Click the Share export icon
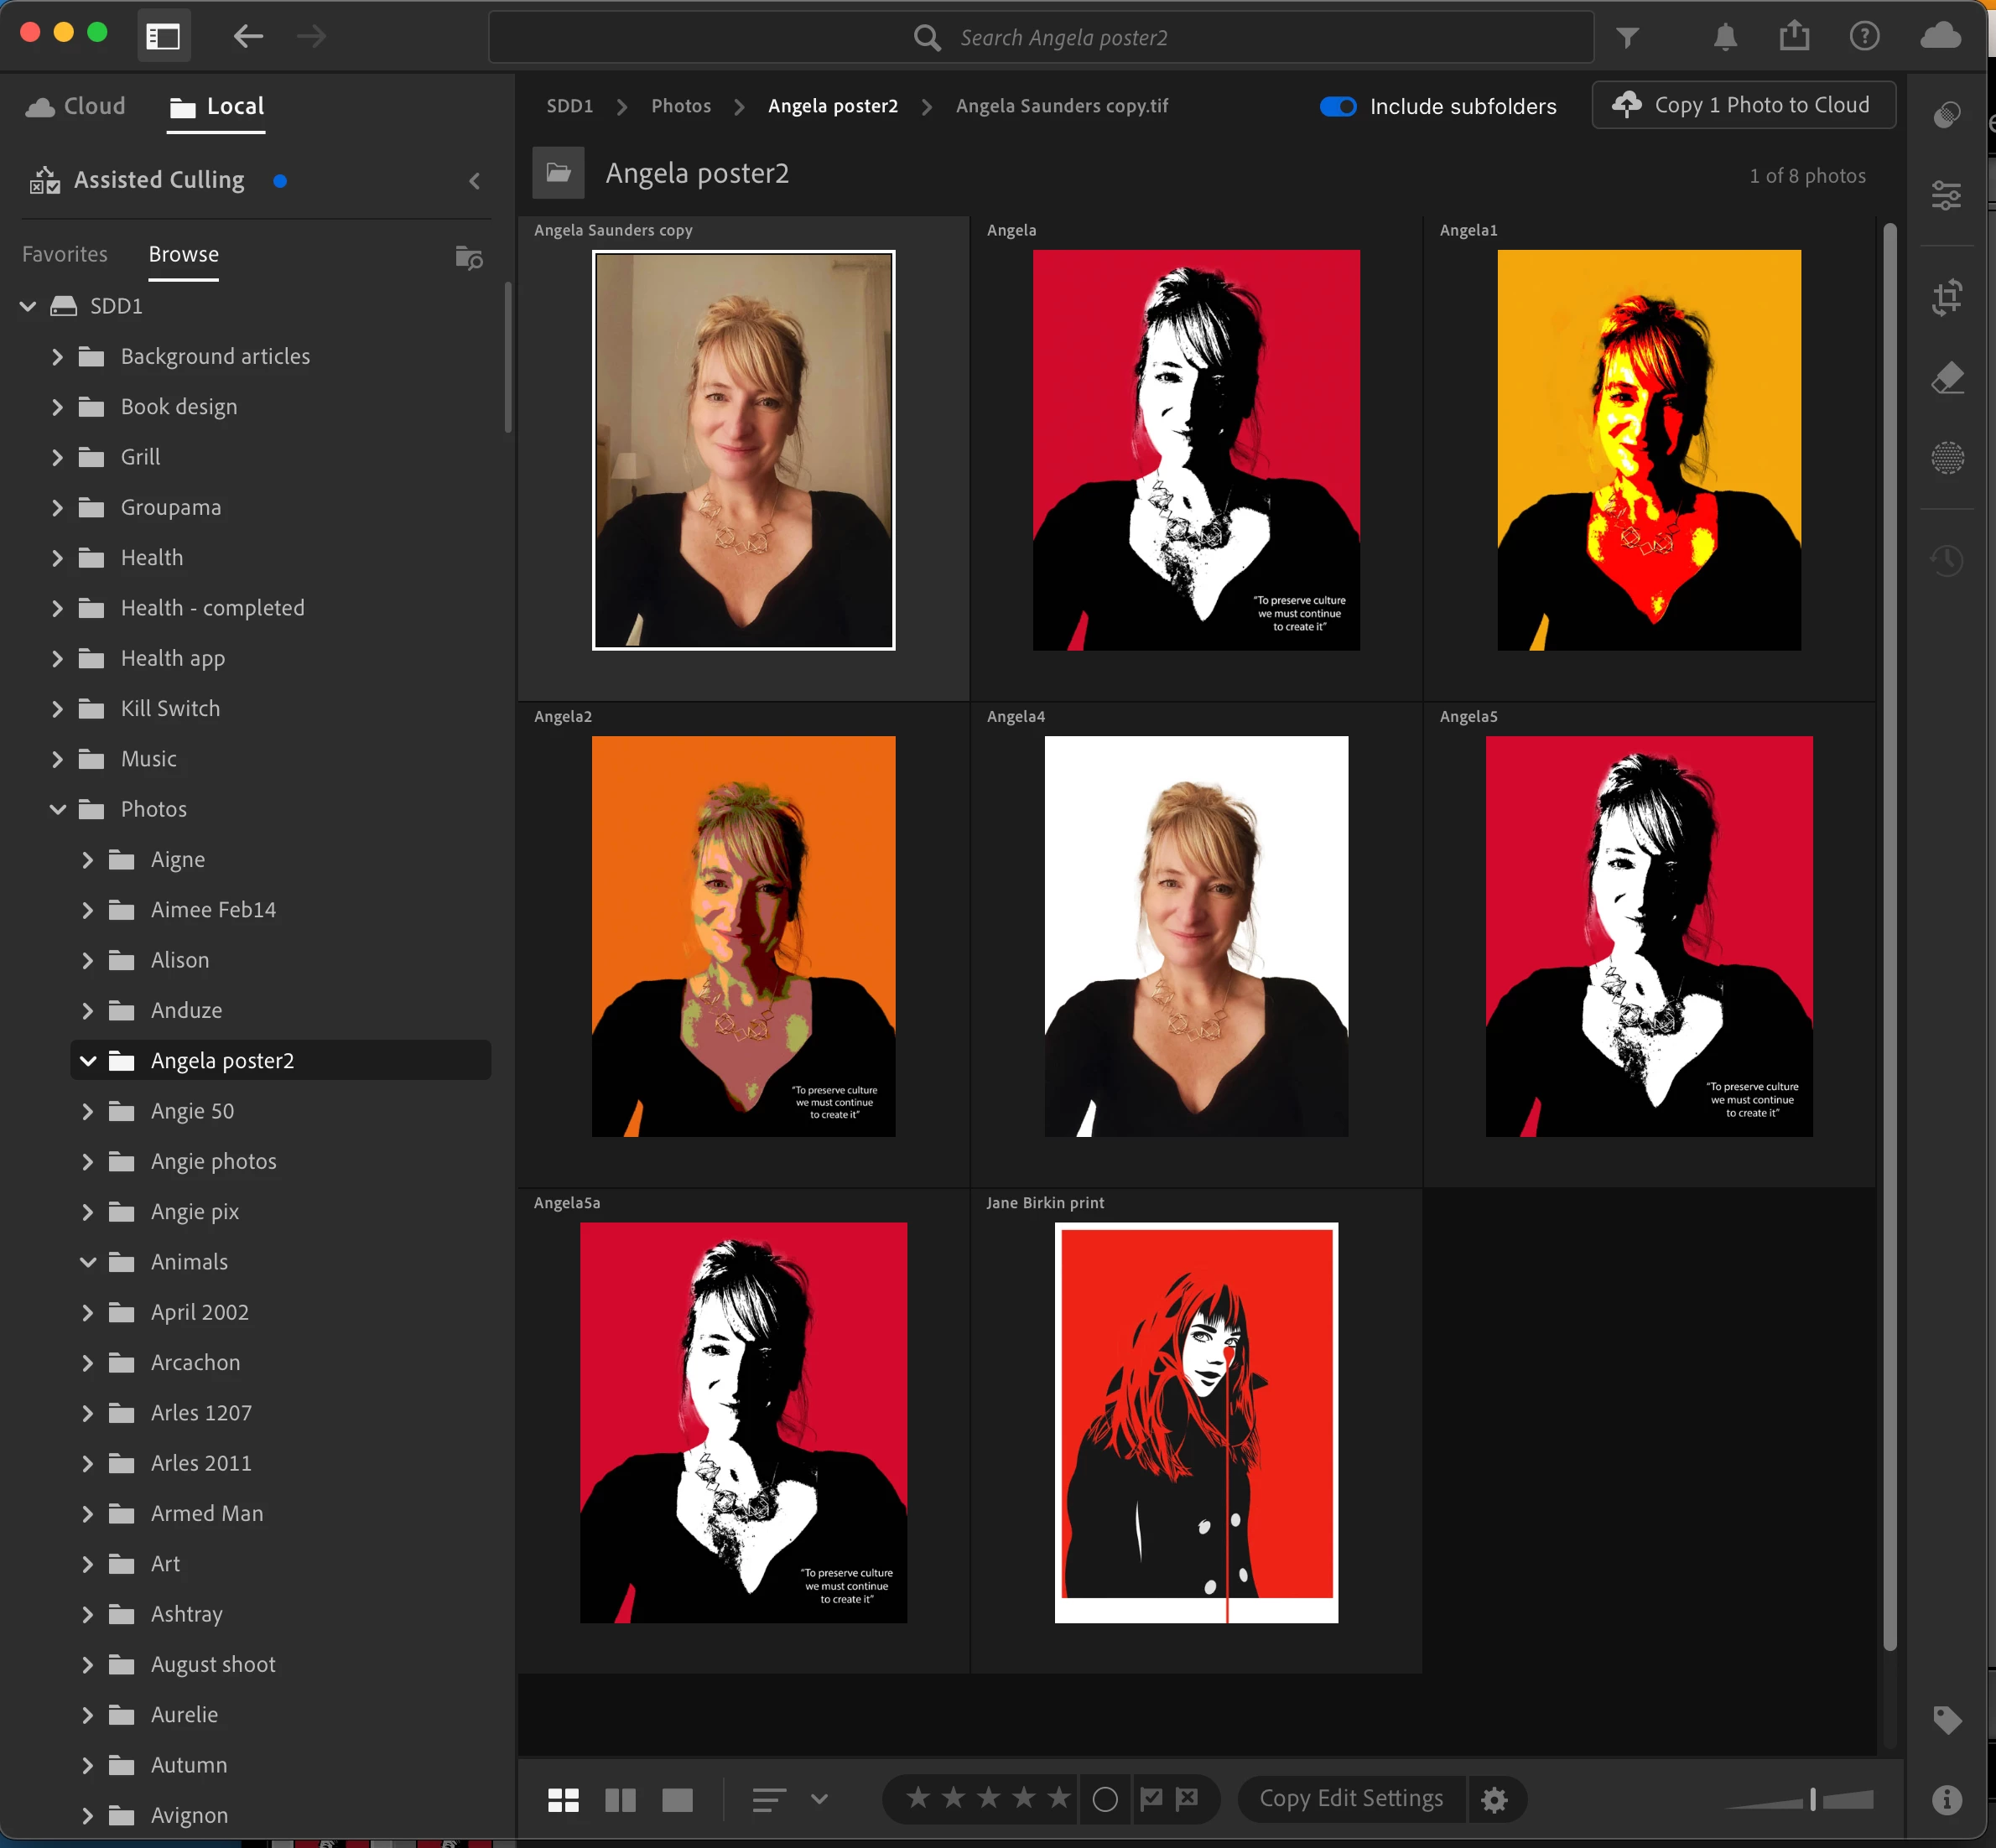 [1794, 36]
